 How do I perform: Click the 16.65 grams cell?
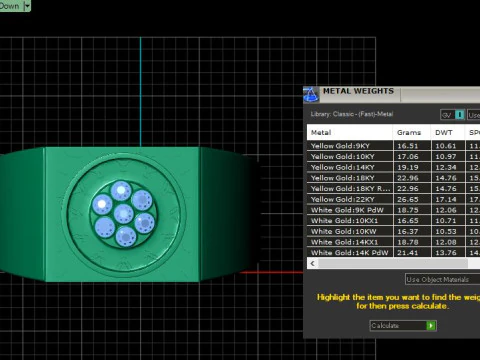[412, 220]
